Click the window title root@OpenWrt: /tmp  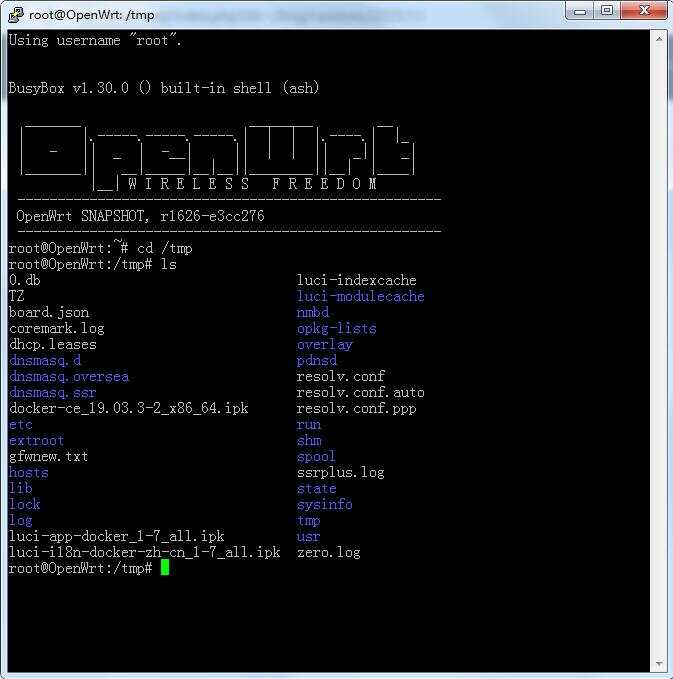point(91,15)
